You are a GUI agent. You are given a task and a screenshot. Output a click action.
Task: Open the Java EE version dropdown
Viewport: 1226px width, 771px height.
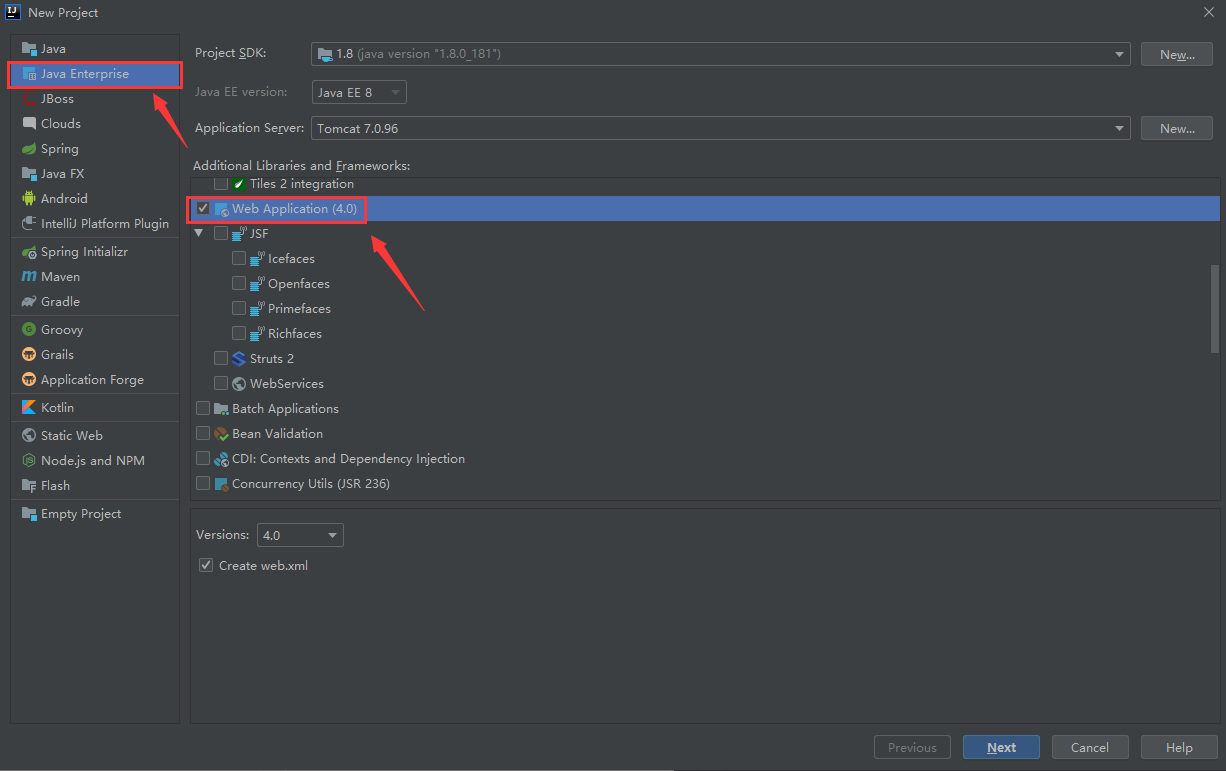359,92
